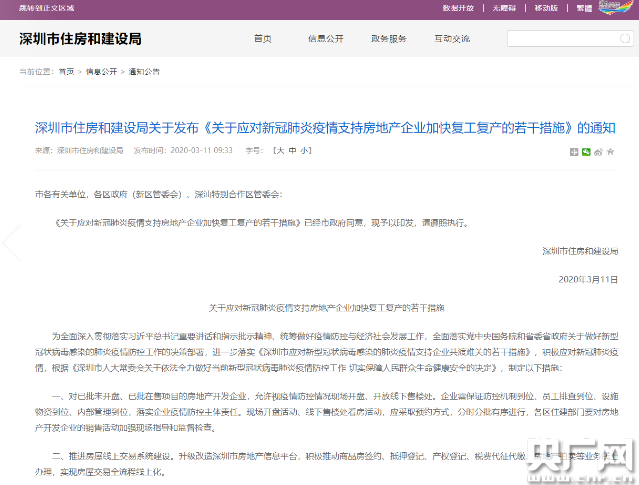This screenshot has width=639, height=485.
Task: Set font size to 大 (large)
Action: coord(280,150)
